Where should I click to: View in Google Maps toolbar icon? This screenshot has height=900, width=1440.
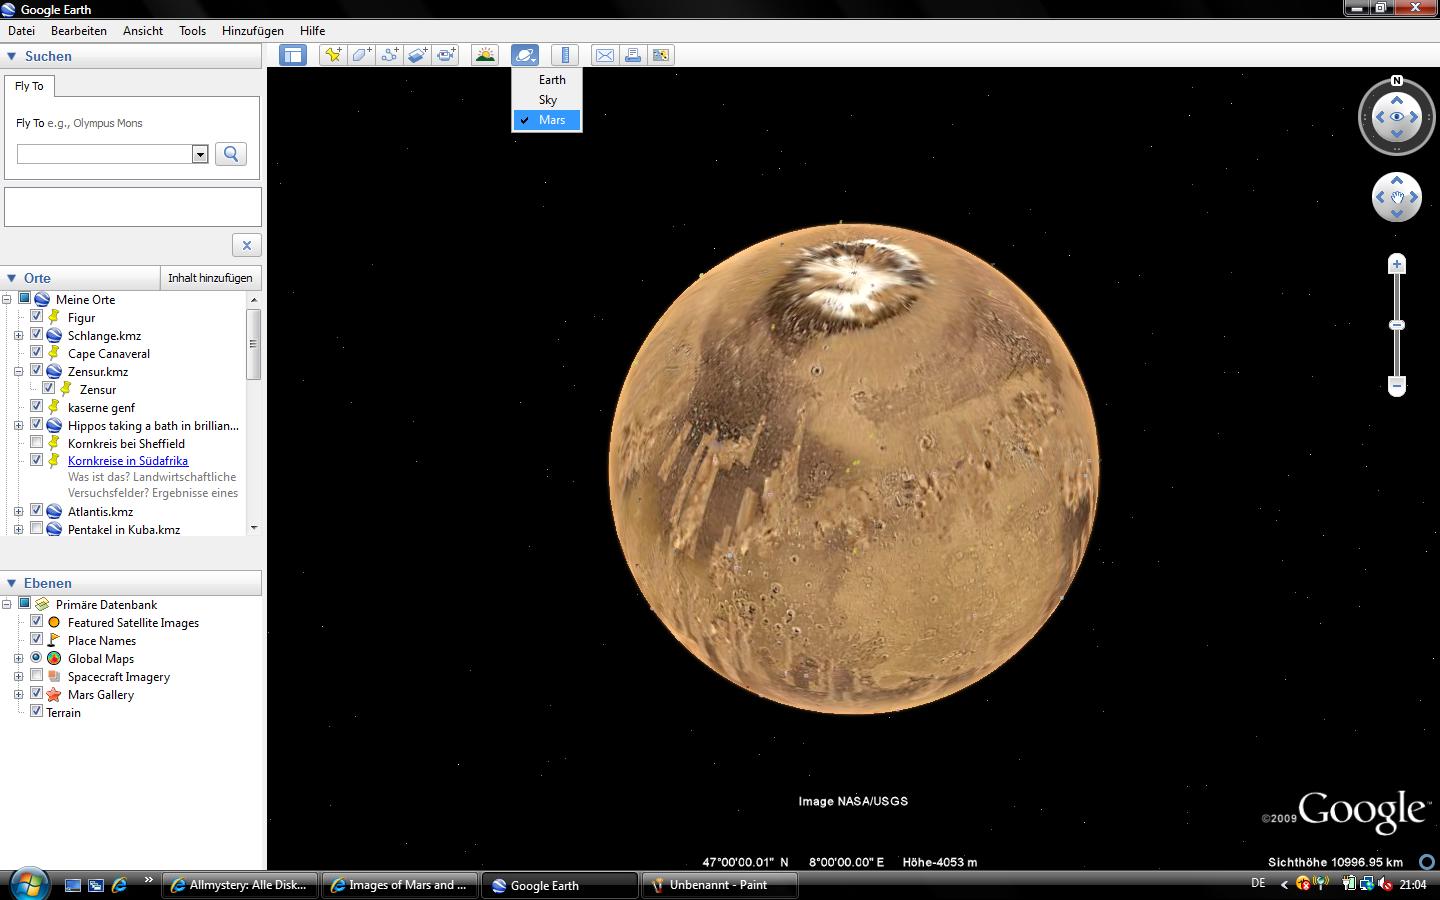(x=661, y=55)
